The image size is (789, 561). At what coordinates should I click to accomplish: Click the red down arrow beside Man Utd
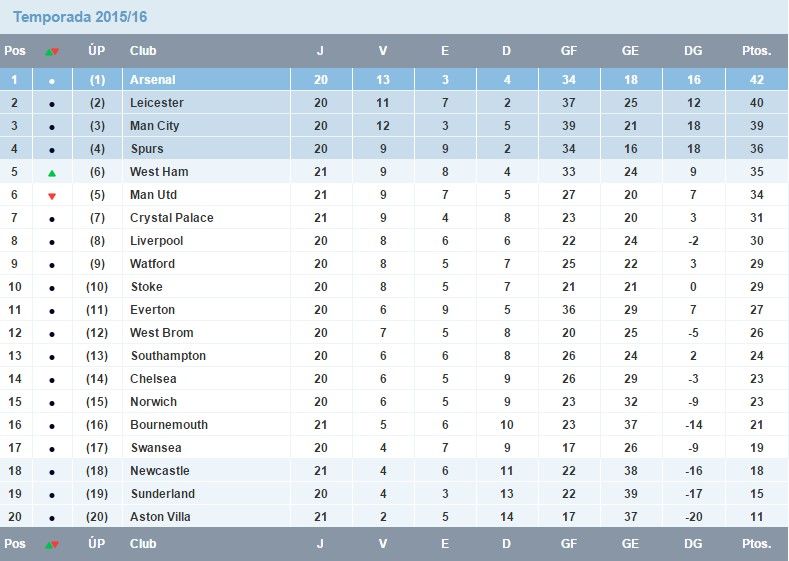(x=52, y=196)
